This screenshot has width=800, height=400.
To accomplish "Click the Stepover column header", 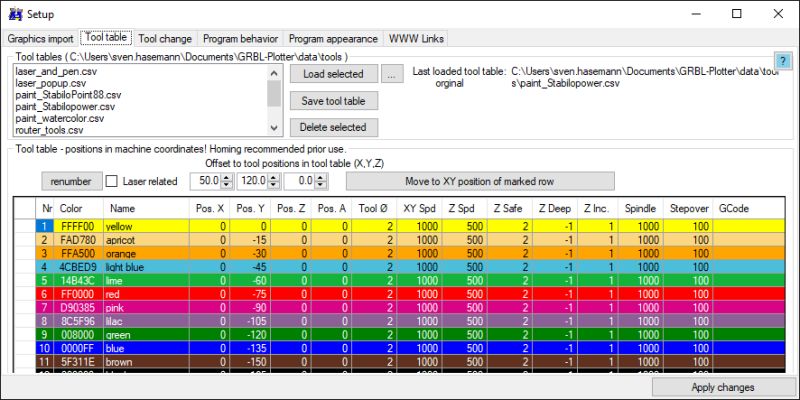I will pos(688,208).
